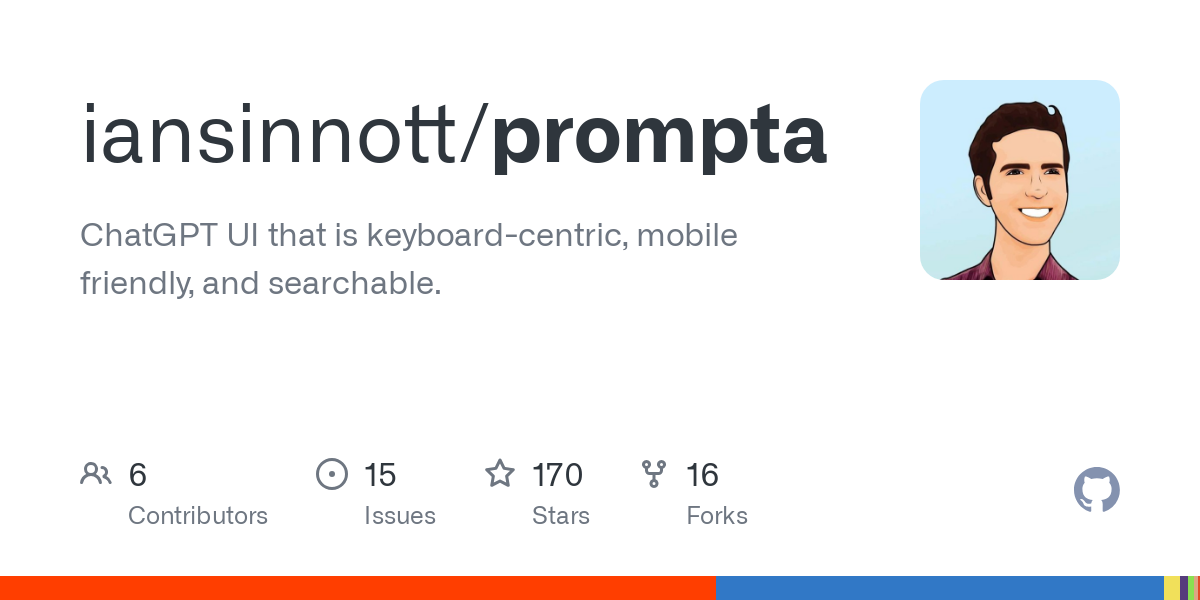Click the star count "170"
This screenshot has width=1200, height=600.
[x=557, y=474]
